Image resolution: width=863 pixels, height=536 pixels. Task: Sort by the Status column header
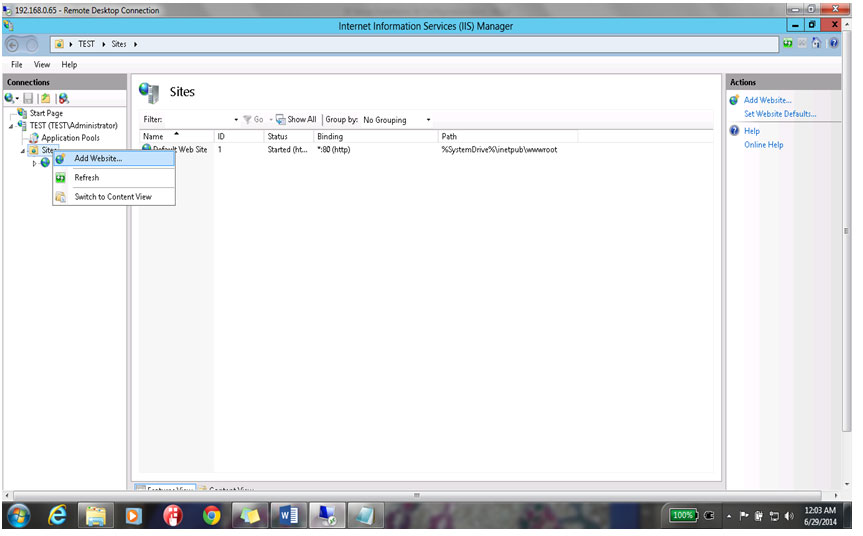click(x=288, y=136)
